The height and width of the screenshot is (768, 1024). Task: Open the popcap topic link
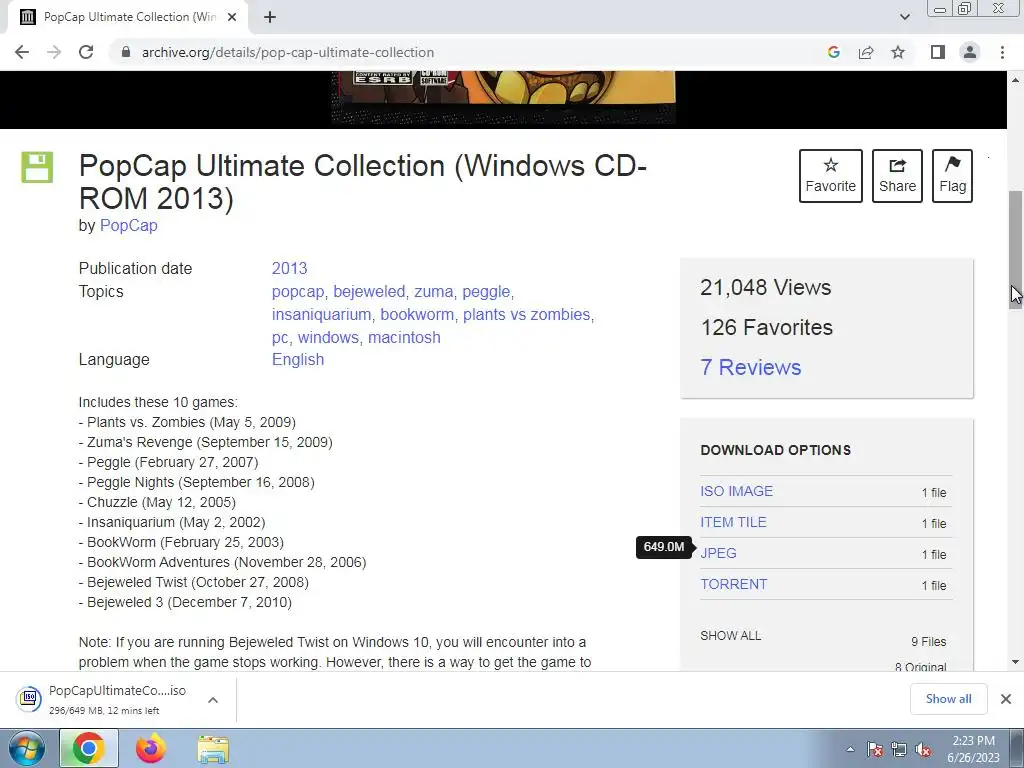point(298,292)
